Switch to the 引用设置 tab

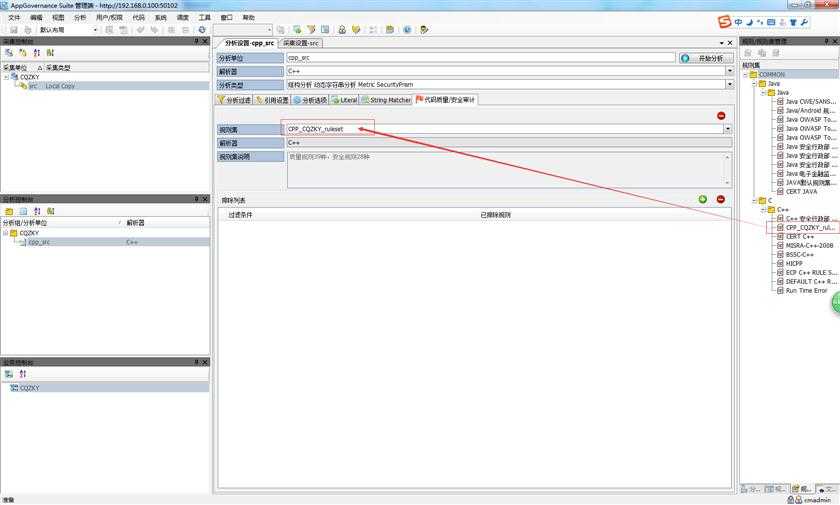point(272,100)
